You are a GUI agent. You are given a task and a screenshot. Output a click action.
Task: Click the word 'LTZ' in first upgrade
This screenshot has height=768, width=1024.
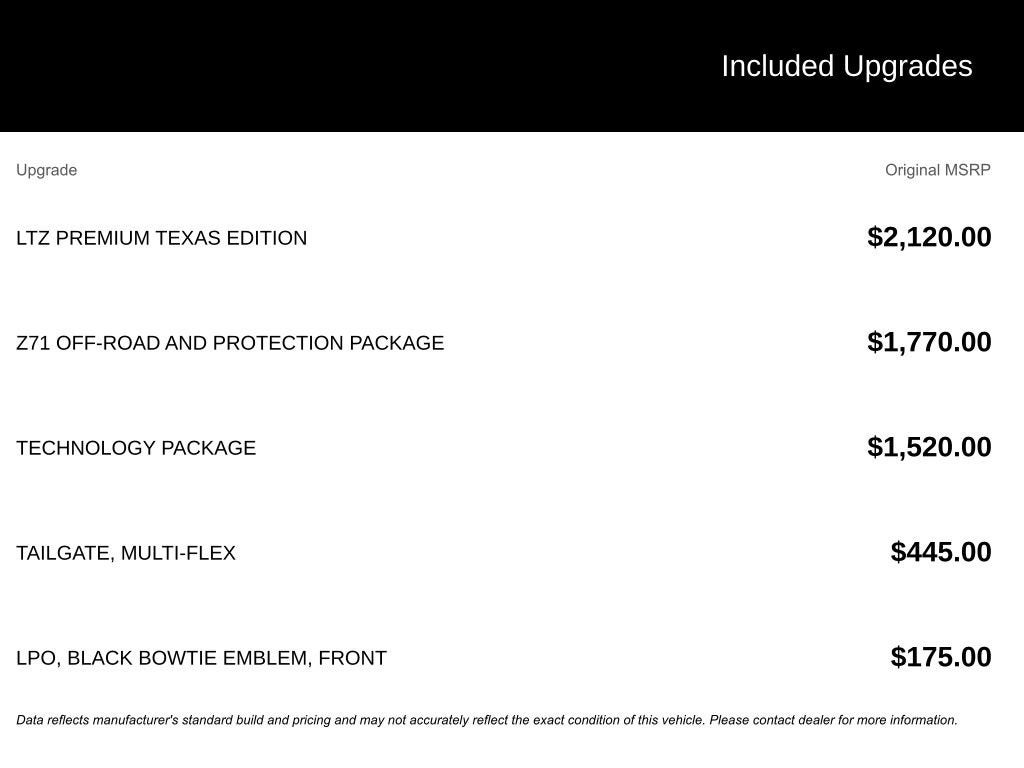coord(33,238)
